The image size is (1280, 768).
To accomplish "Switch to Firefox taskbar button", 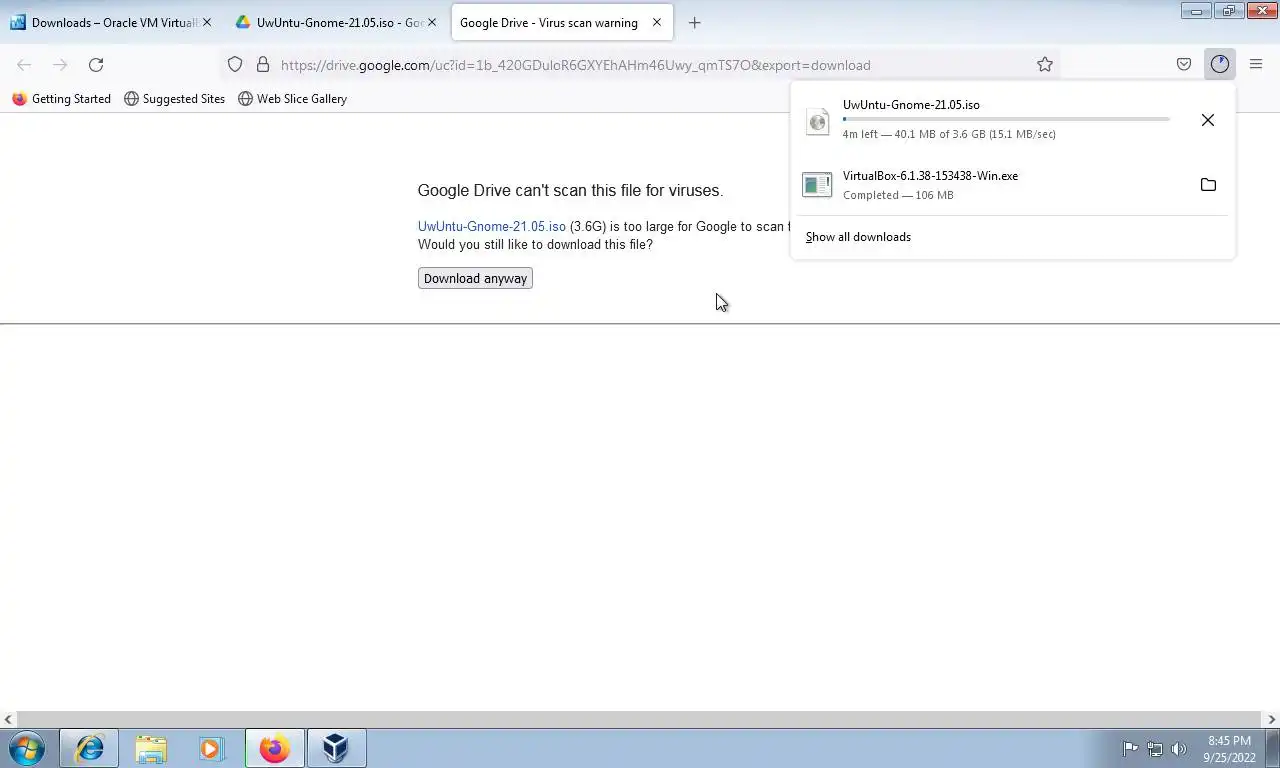I will pyautogui.click(x=275, y=748).
